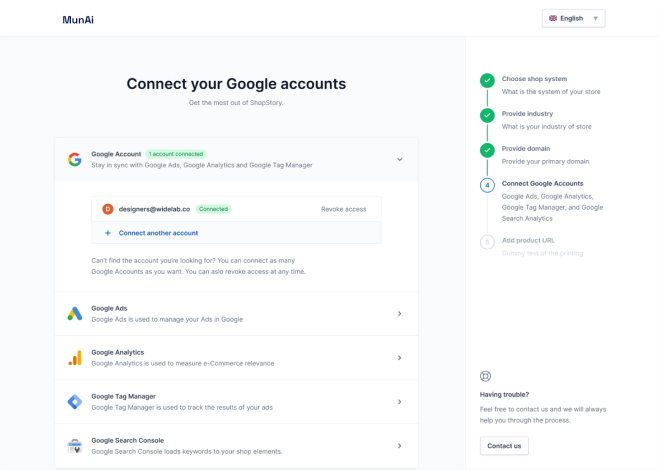Click the Google Tag Manager icon
660x470 pixels.
point(74,402)
